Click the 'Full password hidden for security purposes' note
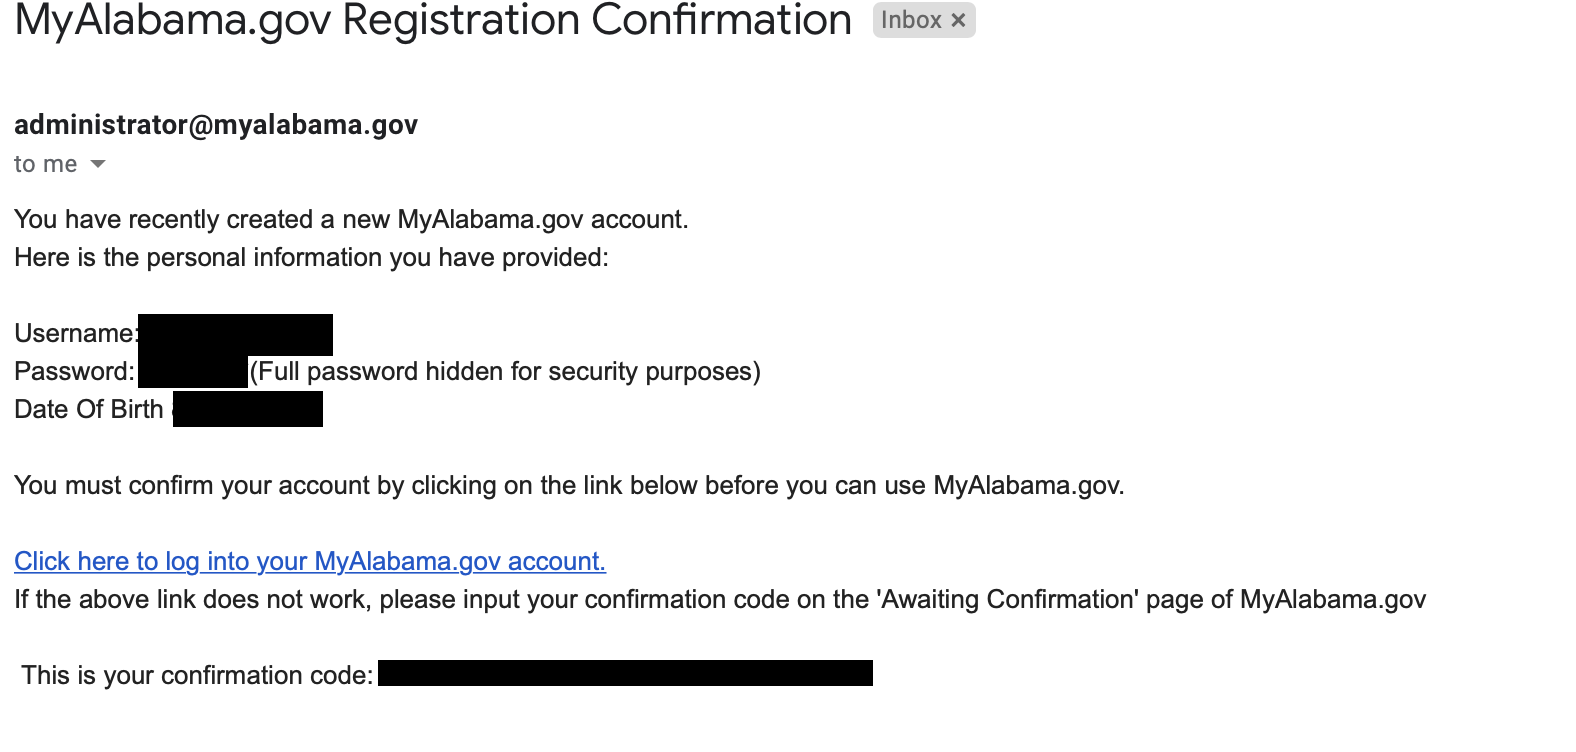Image resolution: width=1576 pixels, height=752 pixels. (505, 372)
